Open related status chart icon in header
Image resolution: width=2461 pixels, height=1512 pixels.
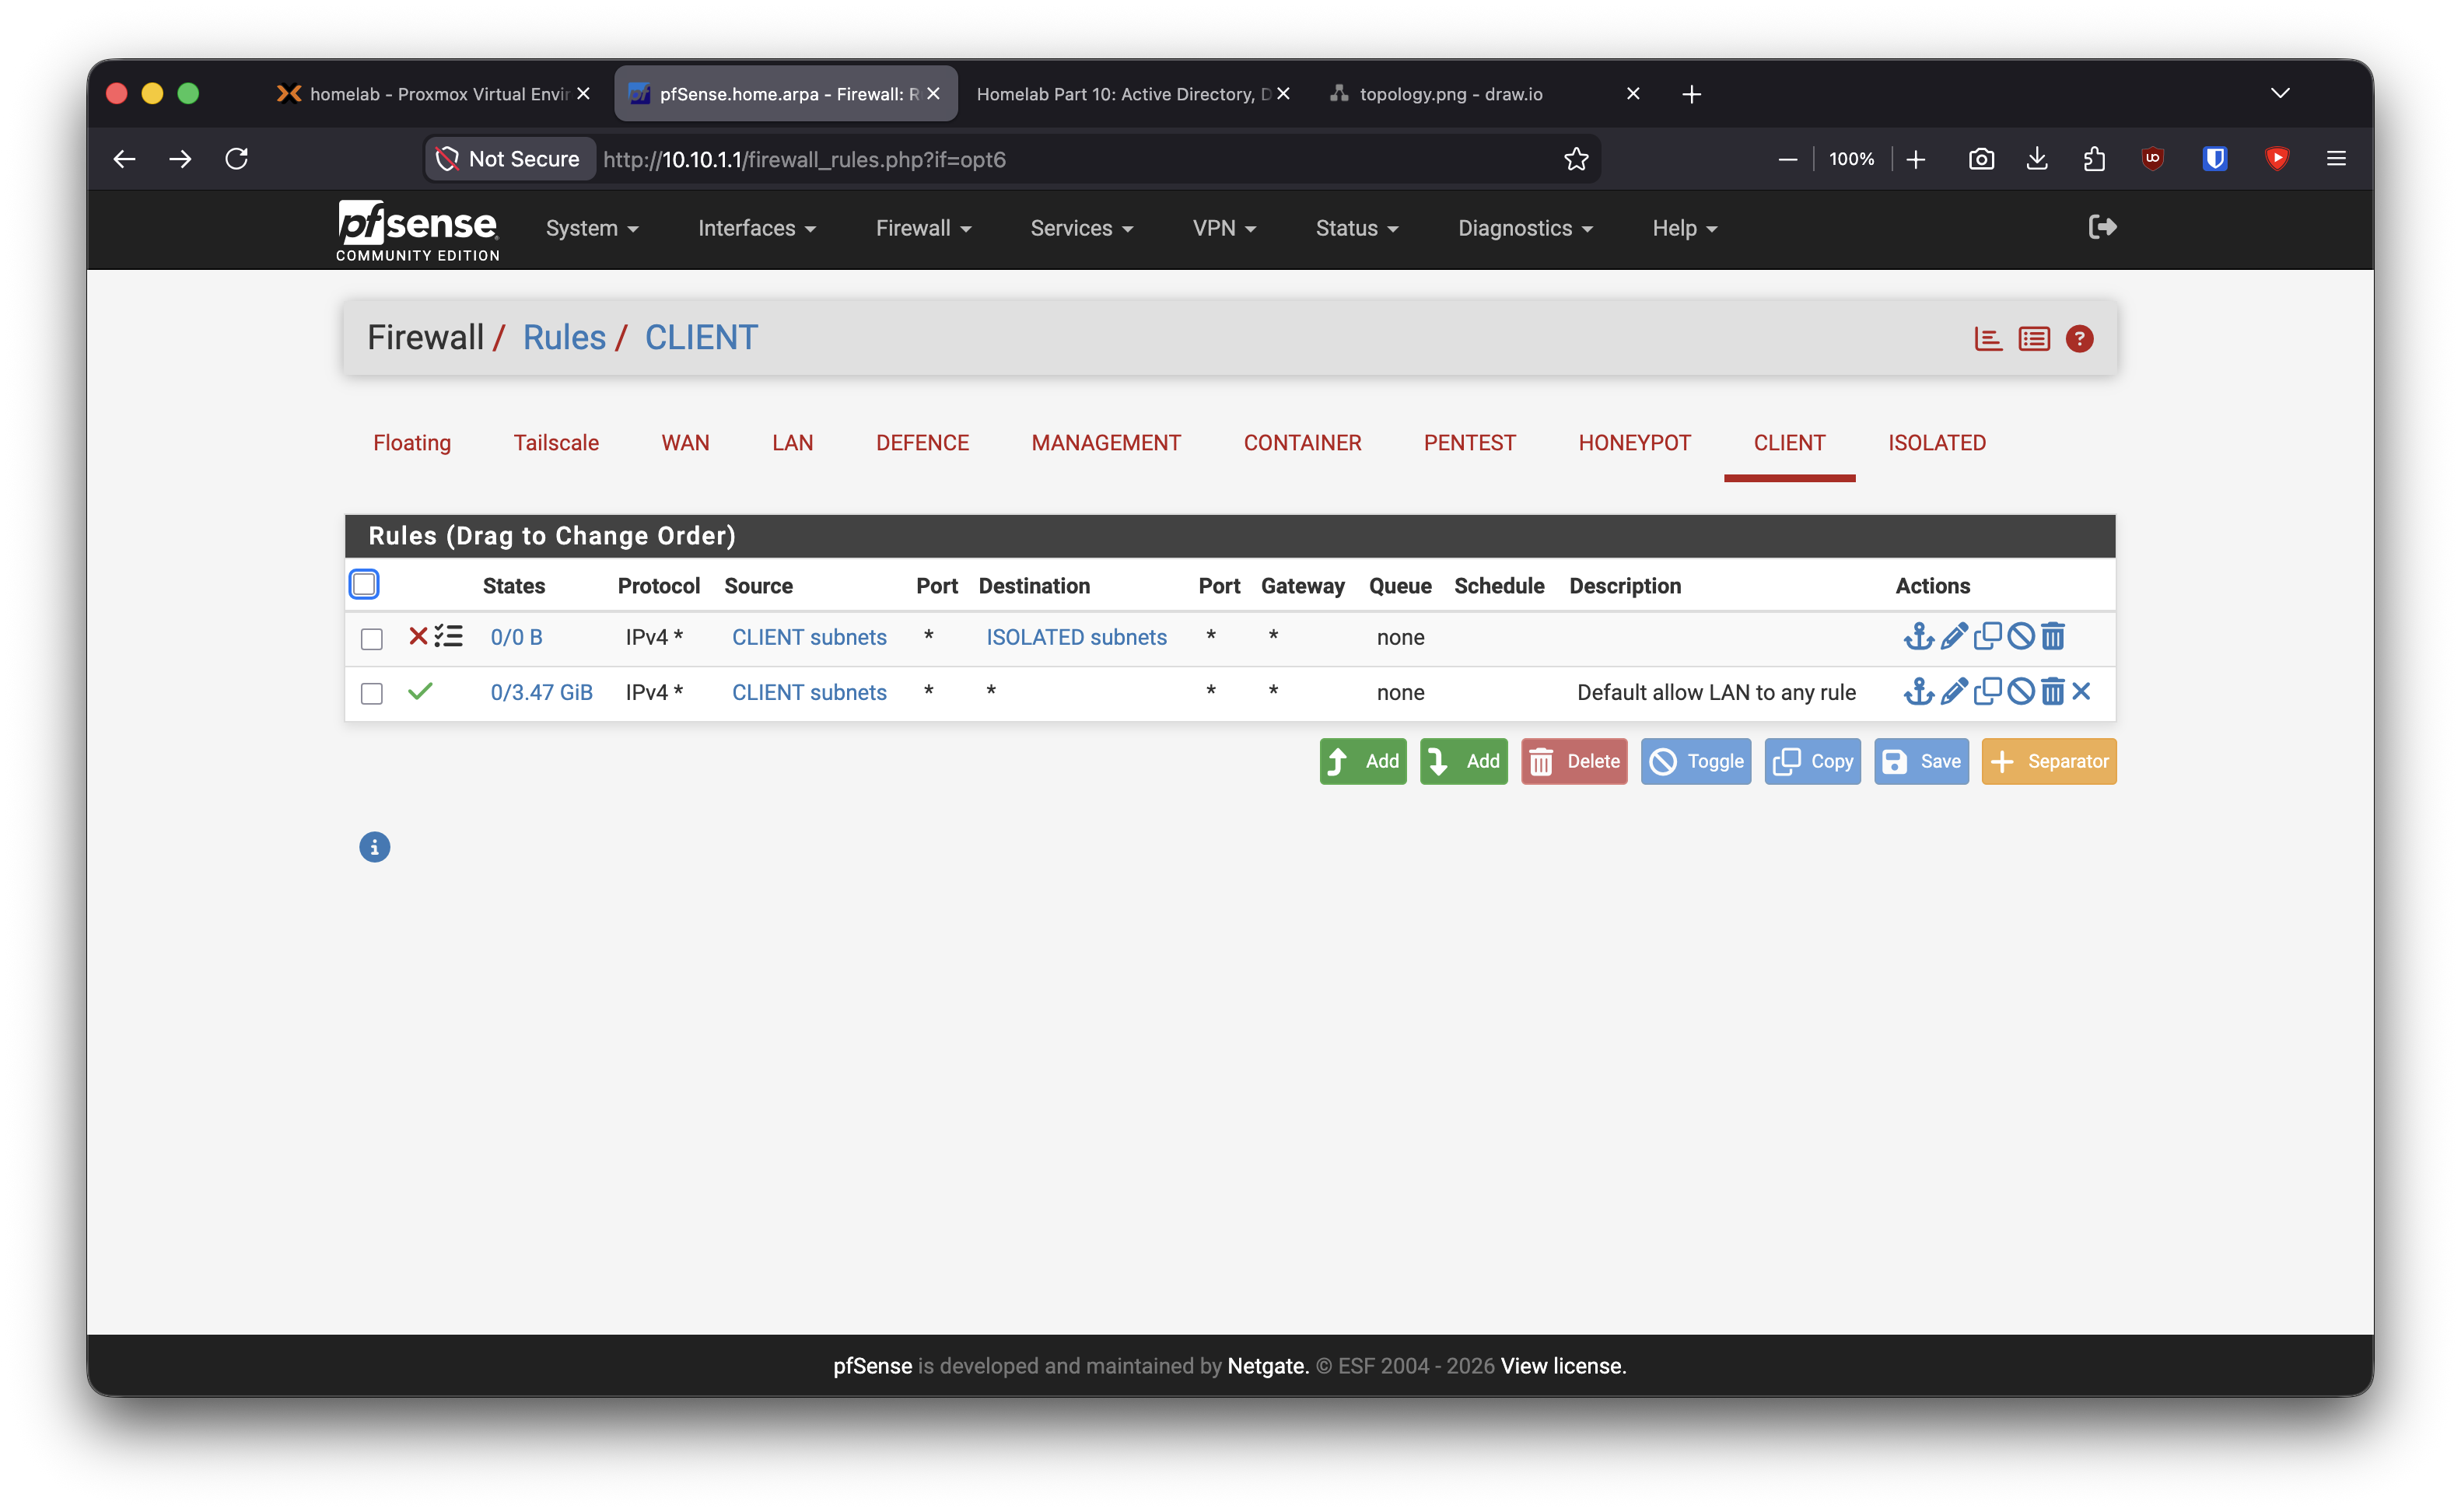coord(1988,339)
